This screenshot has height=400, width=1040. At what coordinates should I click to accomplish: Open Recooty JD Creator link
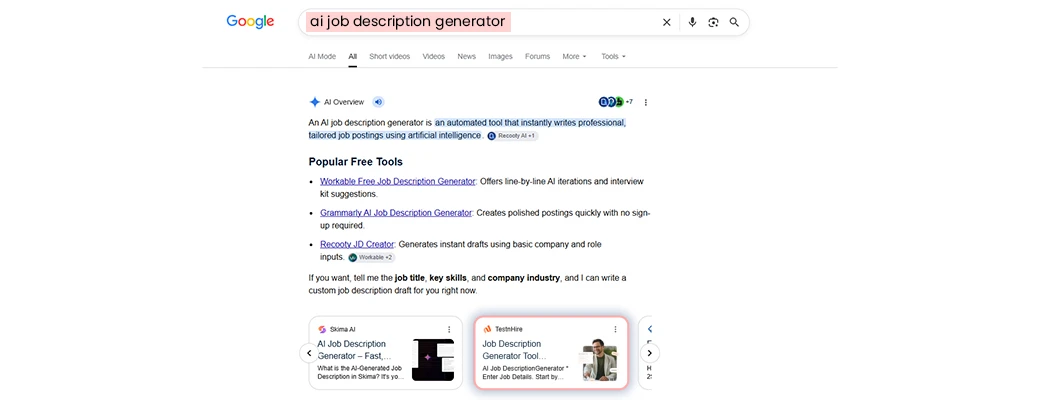click(357, 244)
